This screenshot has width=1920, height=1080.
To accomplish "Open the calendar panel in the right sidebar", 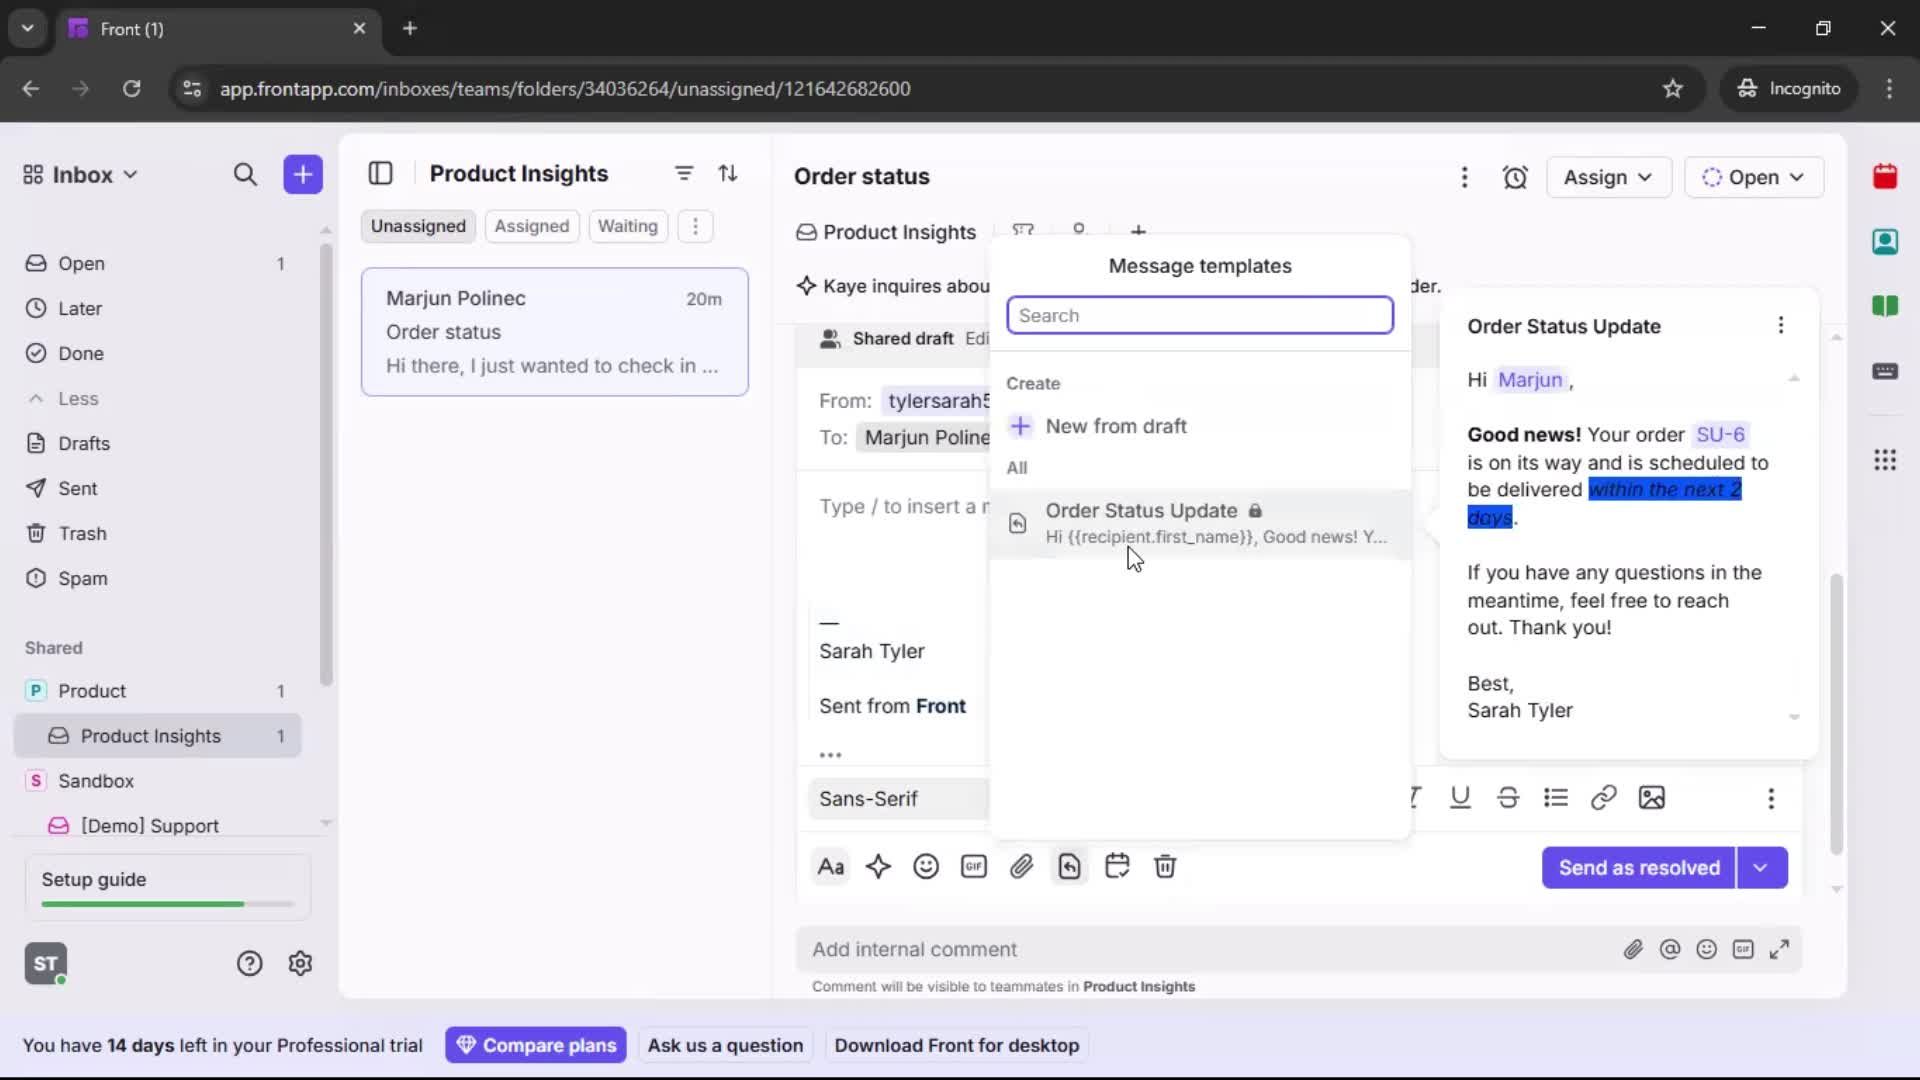I will coord(1886,177).
